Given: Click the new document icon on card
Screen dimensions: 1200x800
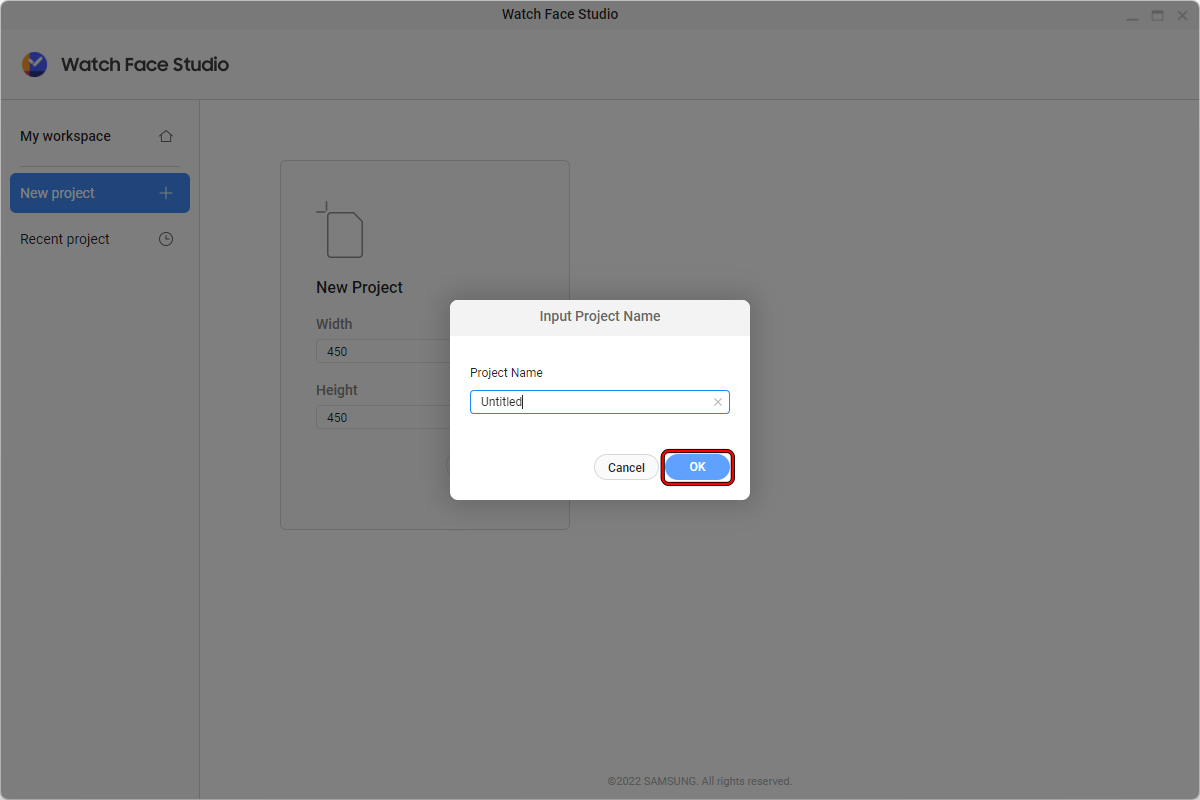Looking at the screenshot, I should (x=340, y=230).
